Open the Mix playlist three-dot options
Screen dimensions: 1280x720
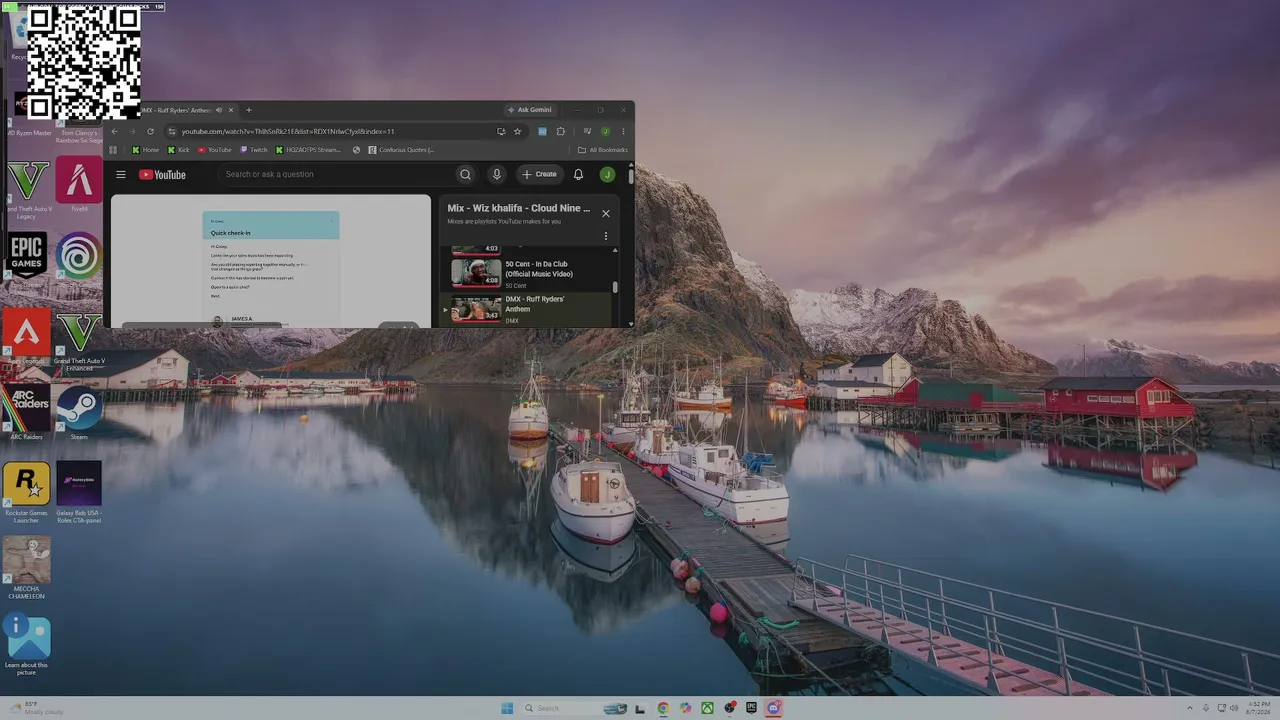click(x=605, y=237)
